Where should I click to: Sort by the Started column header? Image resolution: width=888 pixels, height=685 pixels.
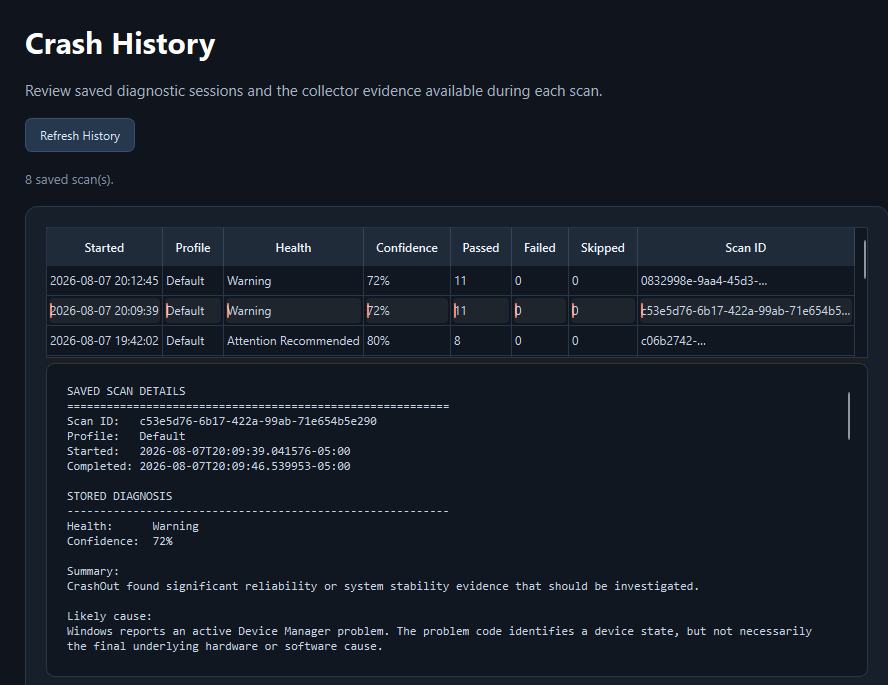104,247
